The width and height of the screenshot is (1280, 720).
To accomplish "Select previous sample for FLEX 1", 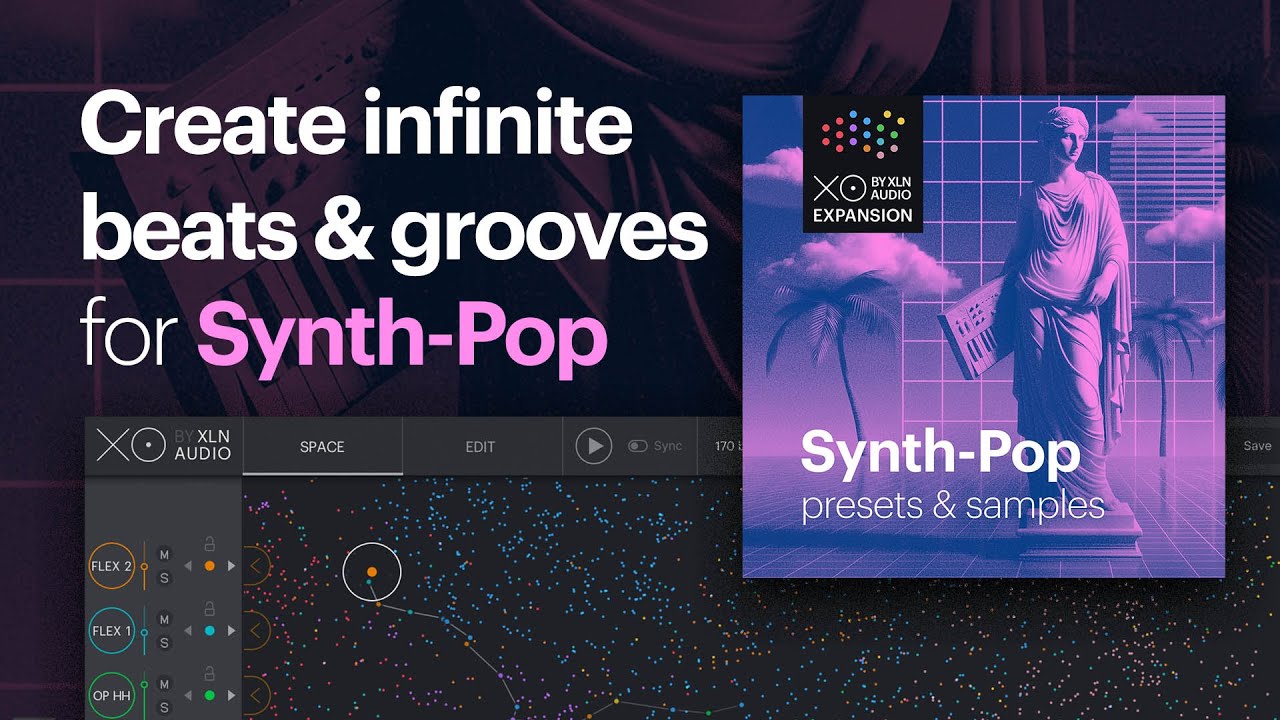I will [187, 631].
